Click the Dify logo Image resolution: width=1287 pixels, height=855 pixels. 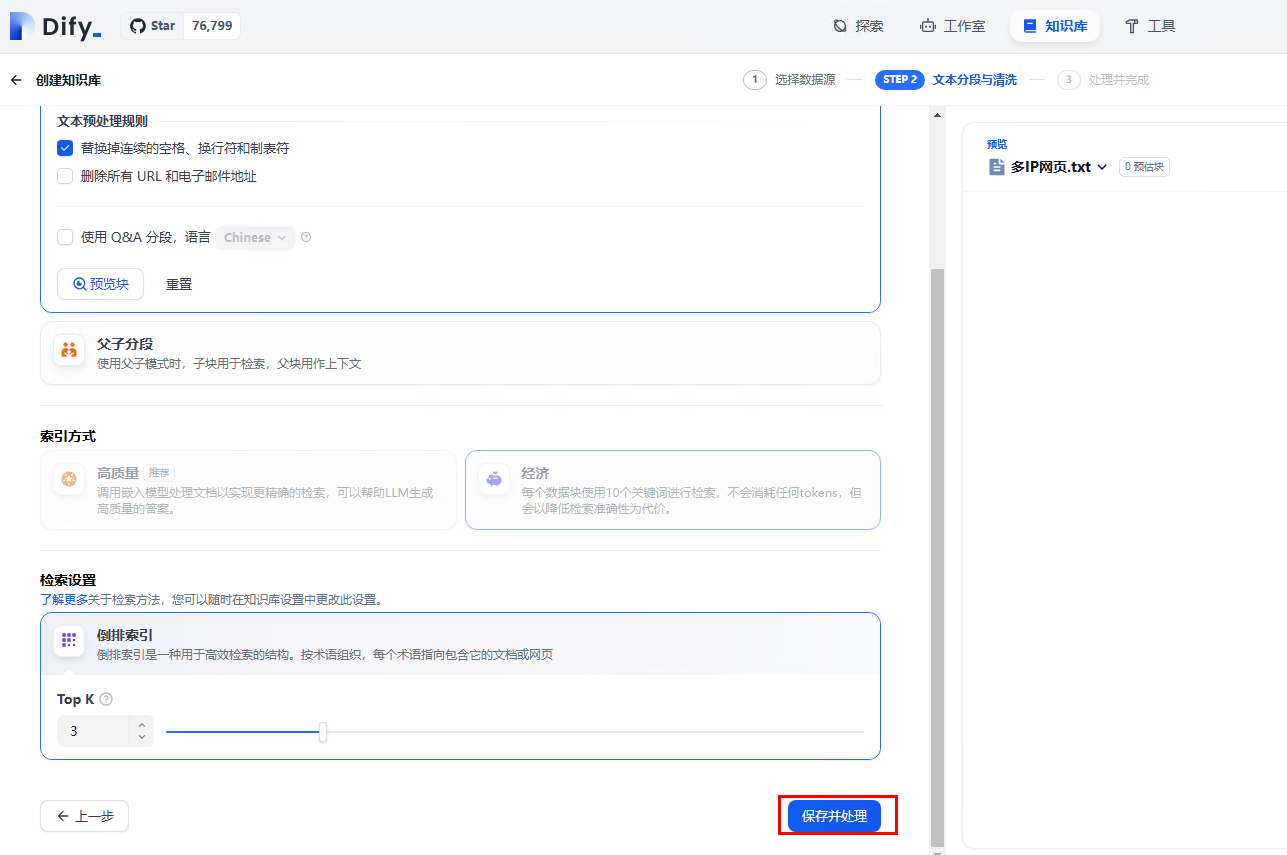coord(56,26)
